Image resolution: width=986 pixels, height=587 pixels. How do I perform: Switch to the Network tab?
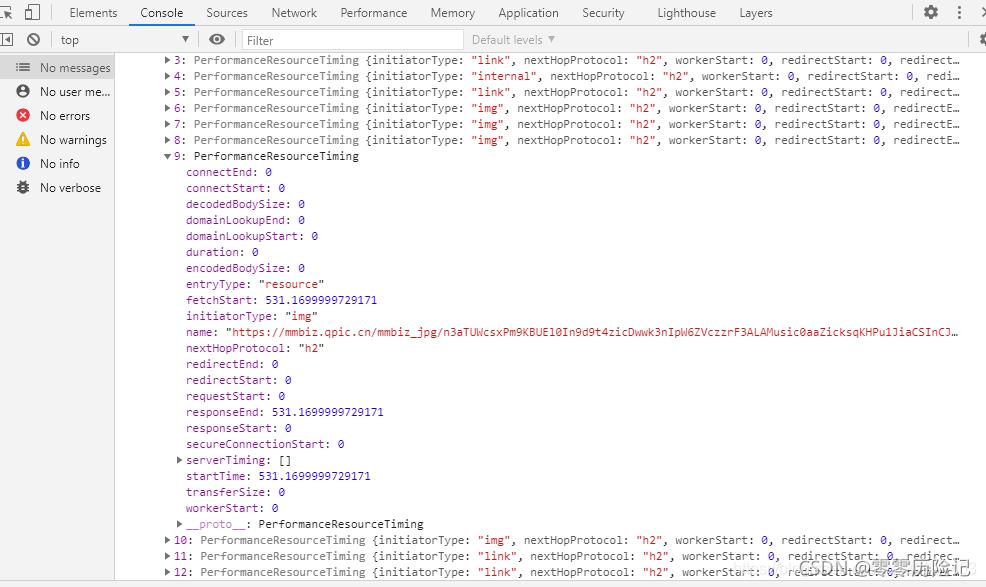coord(294,13)
